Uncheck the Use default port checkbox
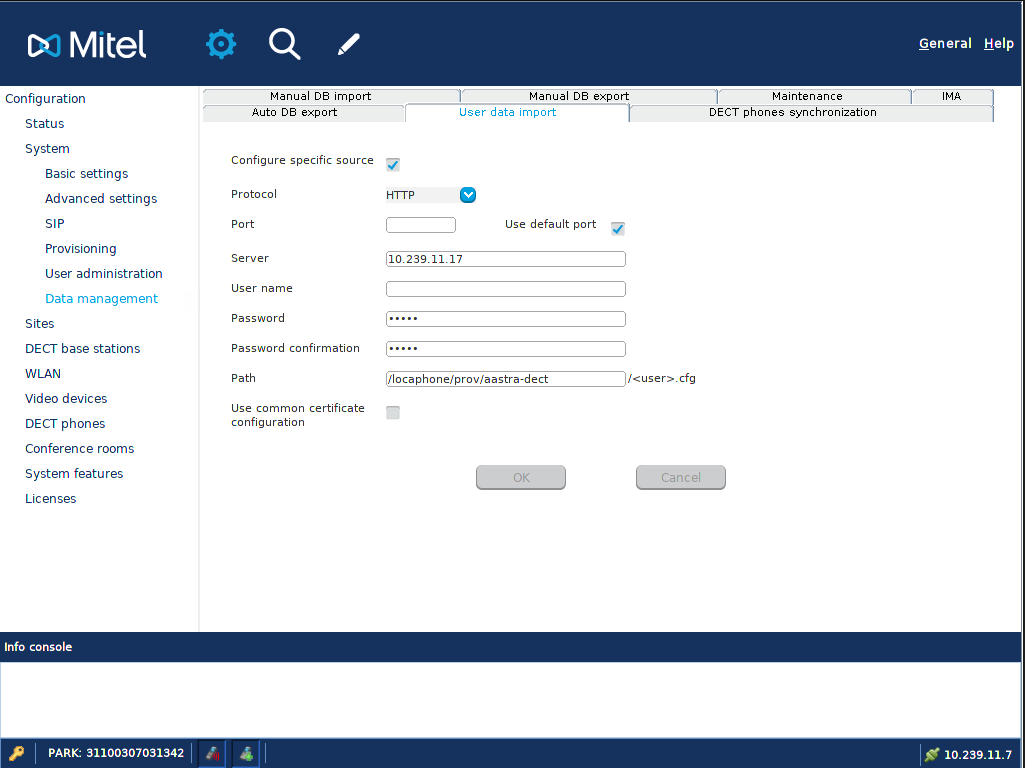Viewport: 1025px width, 768px height. (618, 228)
